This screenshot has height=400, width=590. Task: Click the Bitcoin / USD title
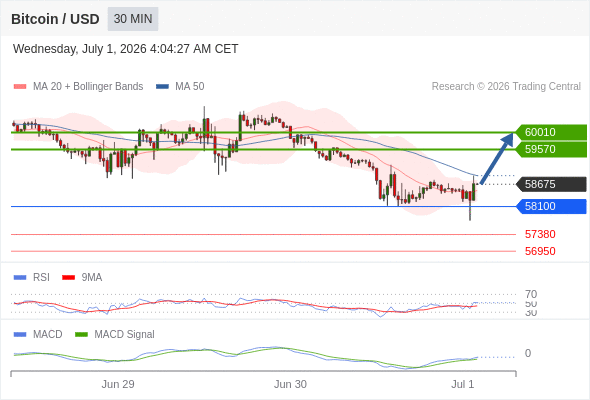point(55,19)
